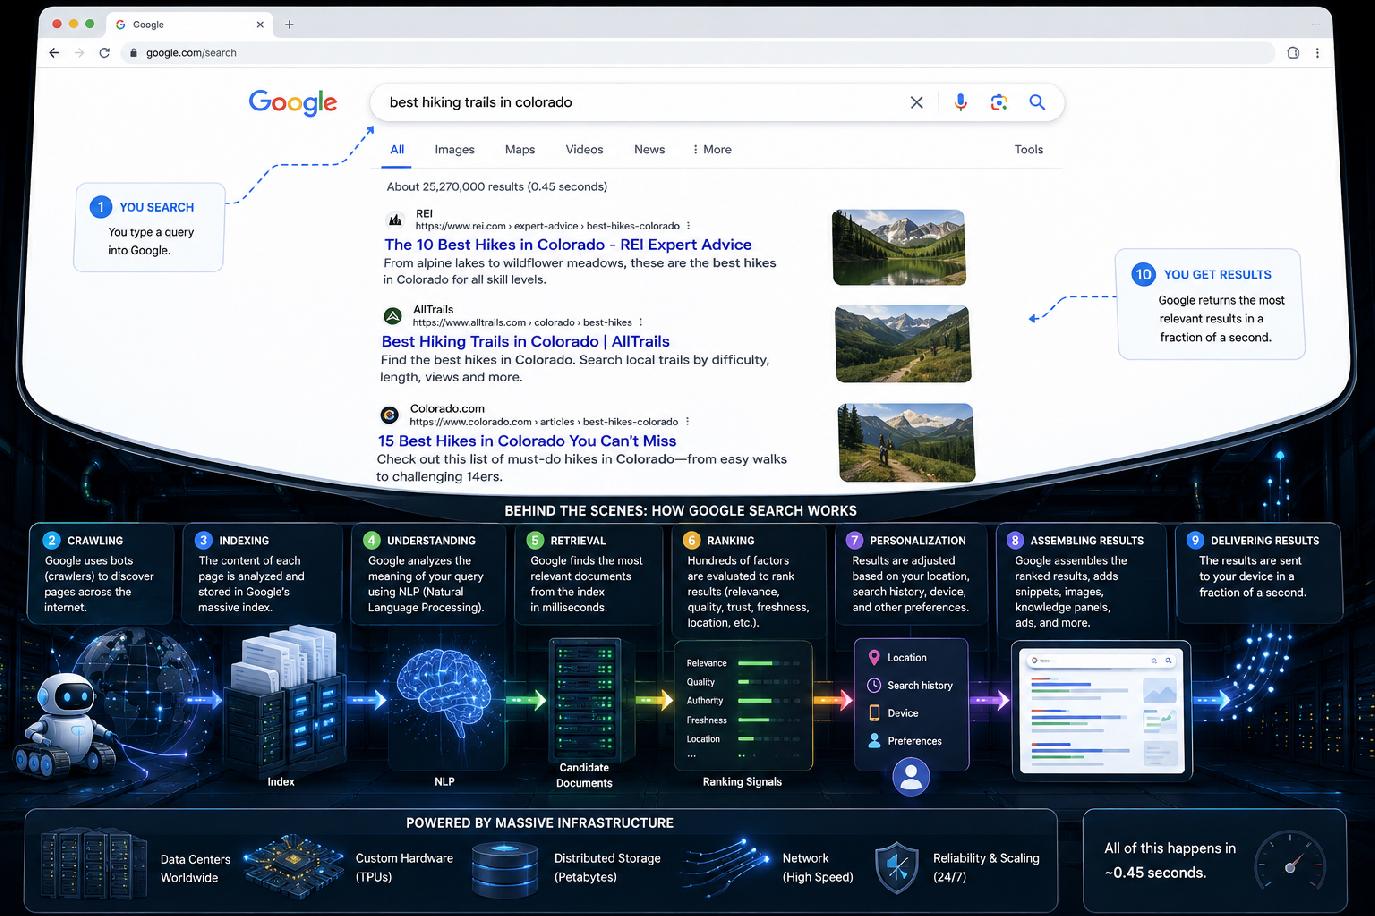
Task: Switch to the Videos tab
Action: coord(584,149)
